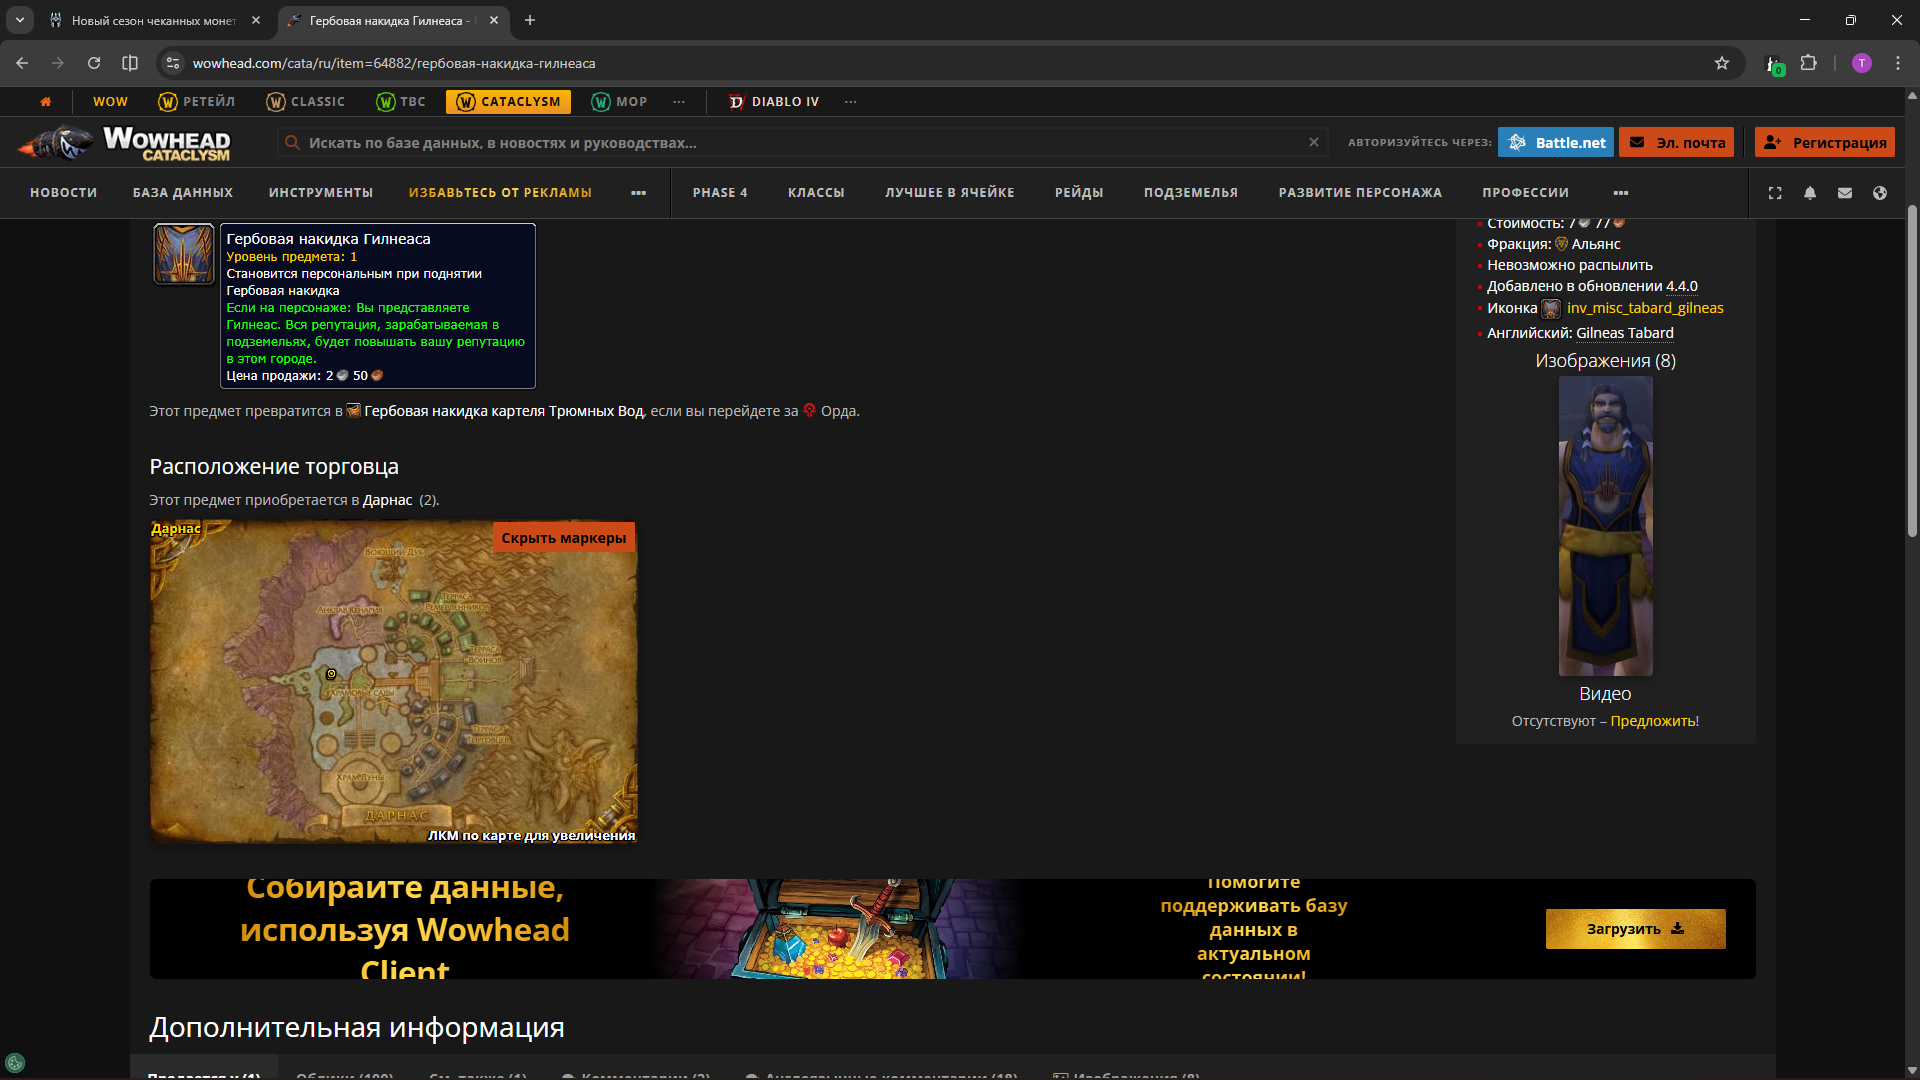Open browser extensions puzzle icon

[x=1808, y=63]
